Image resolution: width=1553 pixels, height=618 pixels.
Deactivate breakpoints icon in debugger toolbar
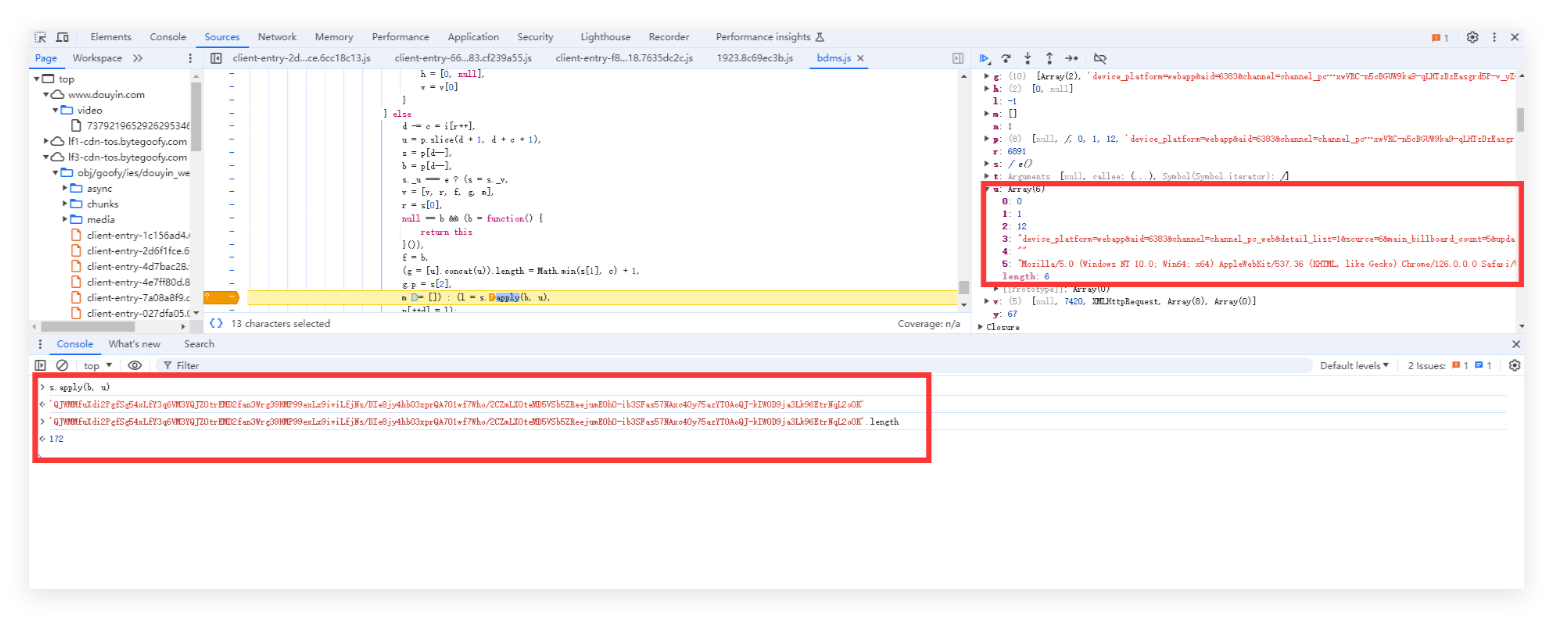(1100, 58)
